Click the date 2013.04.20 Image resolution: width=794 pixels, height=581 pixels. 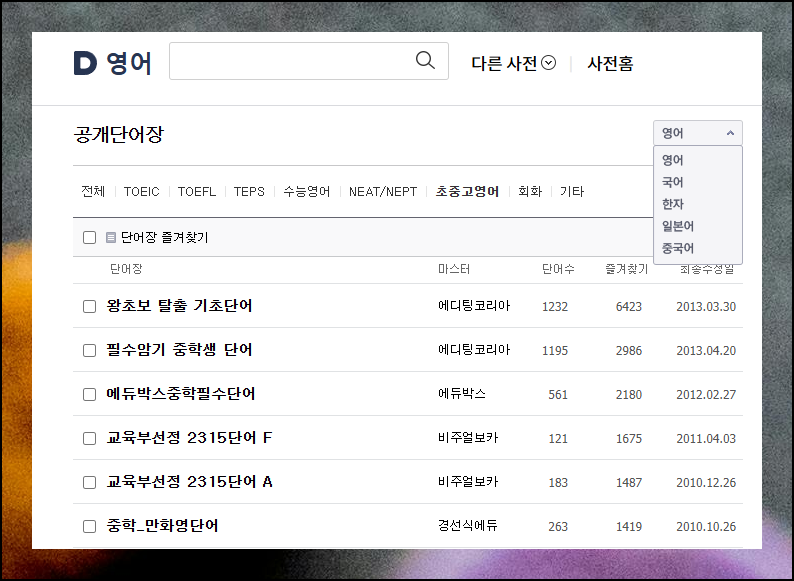[706, 351]
